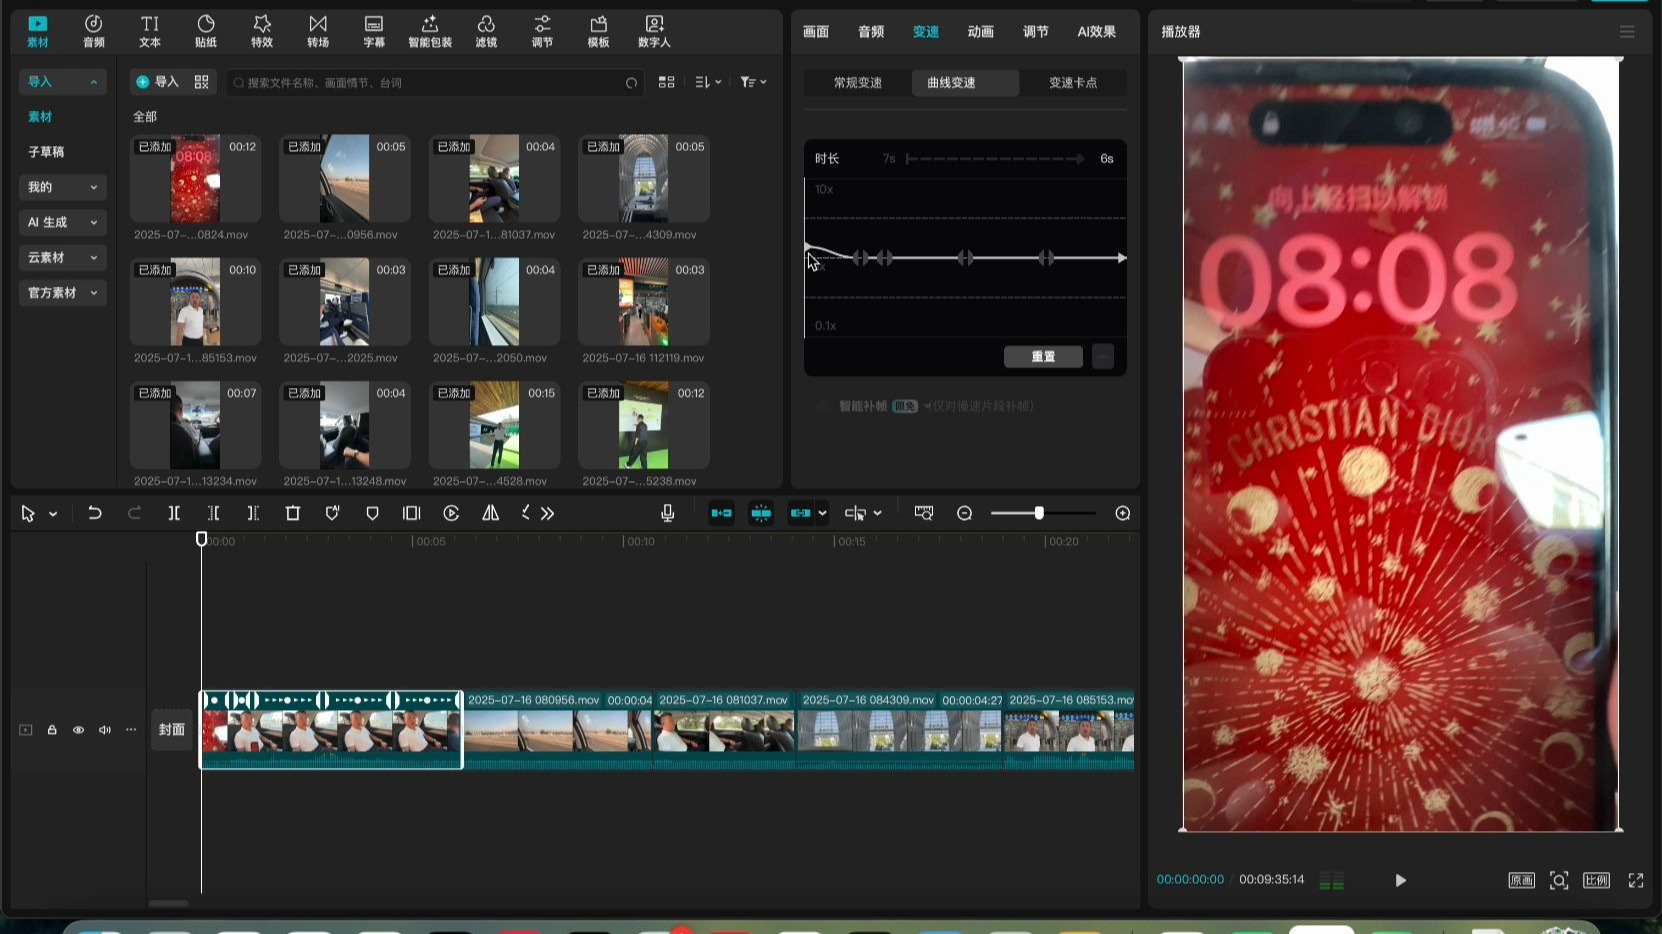
Task: Open the 智能包装 smart packaging tab
Action: click(430, 31)
